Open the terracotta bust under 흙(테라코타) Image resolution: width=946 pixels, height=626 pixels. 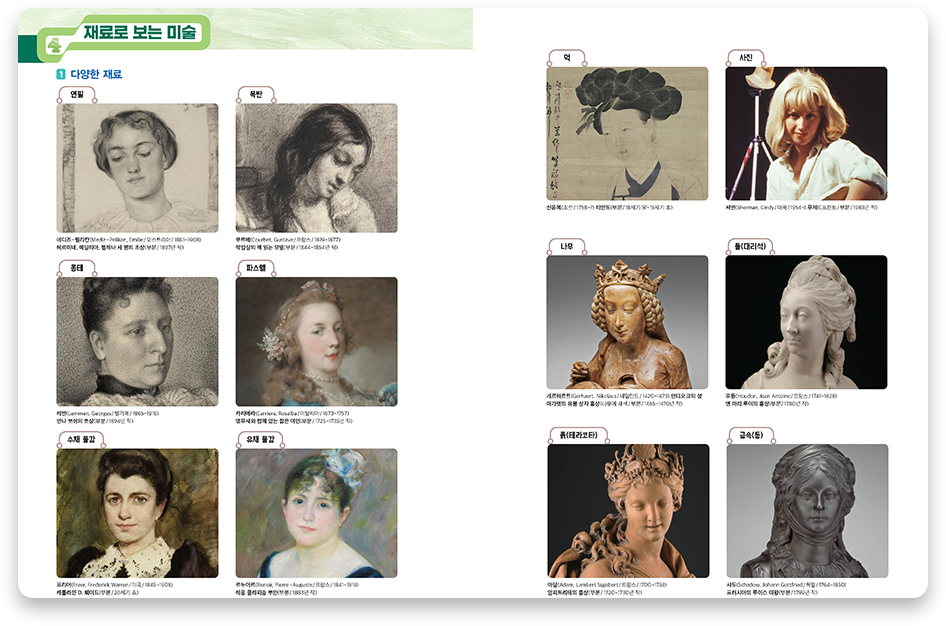629,511
